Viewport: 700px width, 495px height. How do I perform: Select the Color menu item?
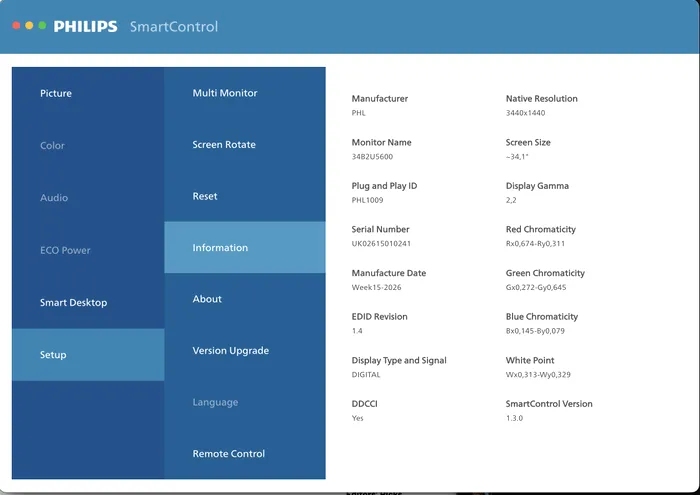pyautogui.click(x=88, y=146)
